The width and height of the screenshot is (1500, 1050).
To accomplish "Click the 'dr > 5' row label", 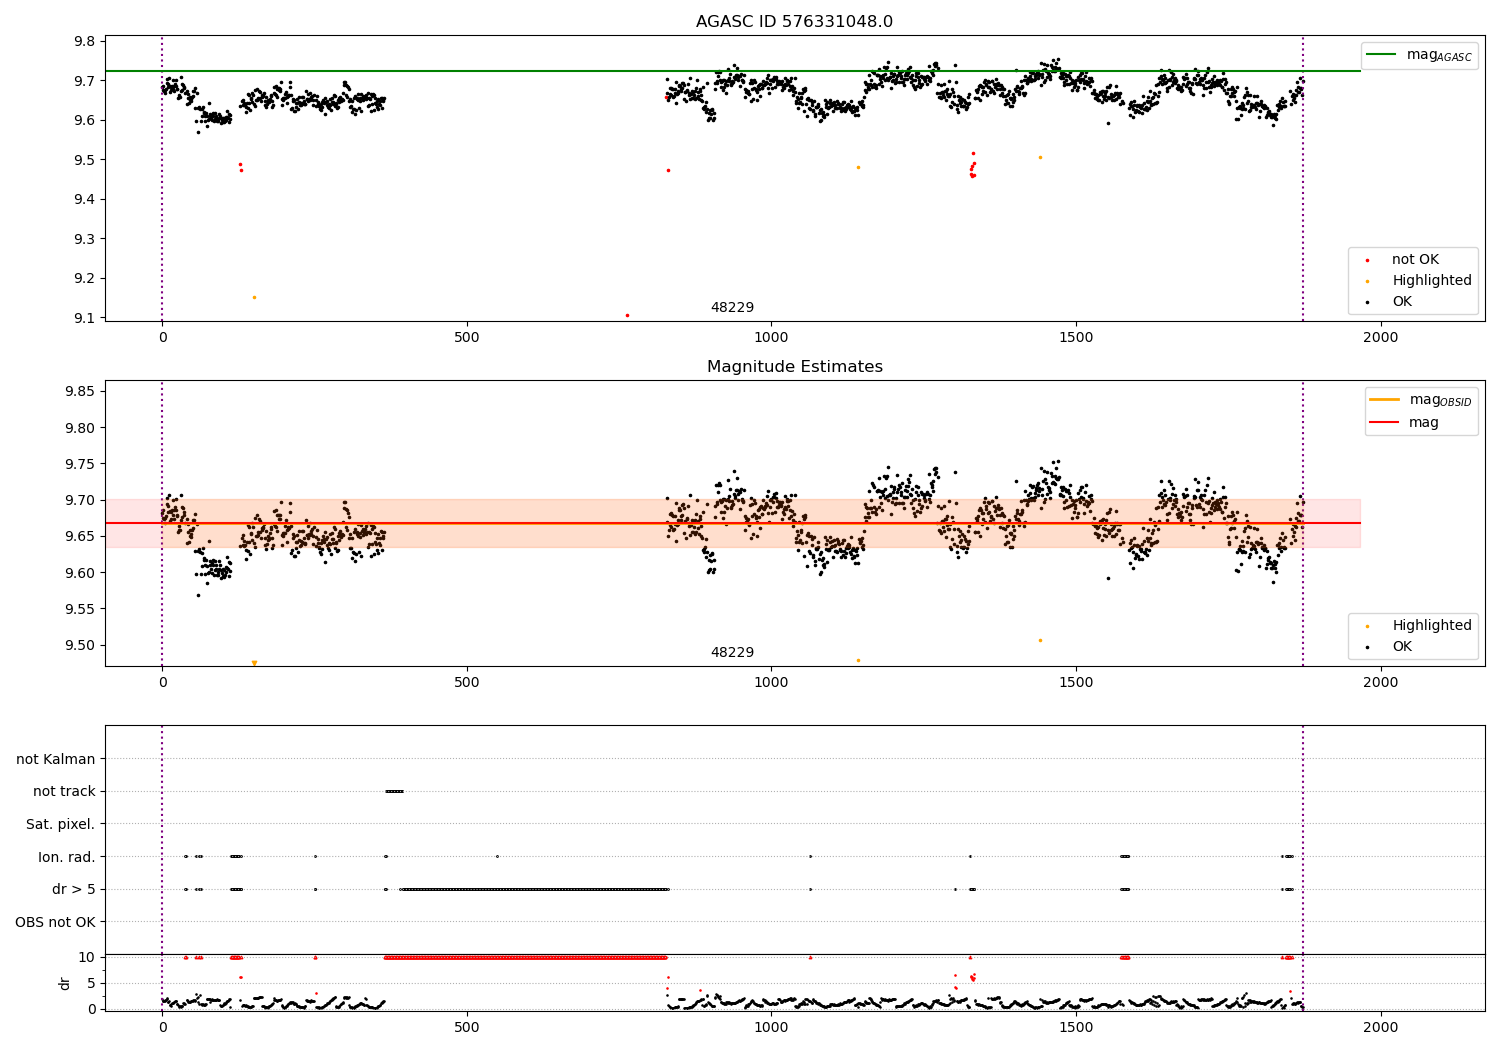I will pos(74,890).
